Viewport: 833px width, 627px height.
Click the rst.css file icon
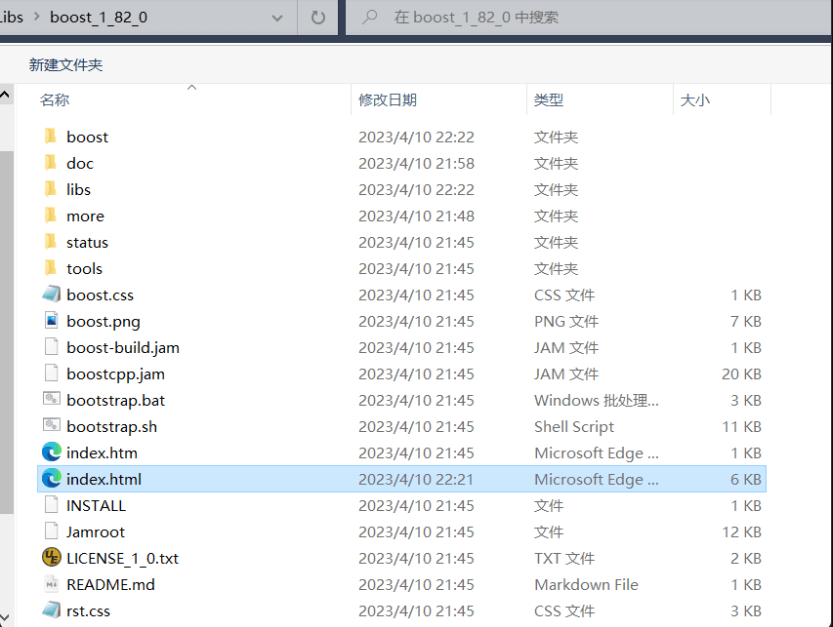(x=52, y=610)
